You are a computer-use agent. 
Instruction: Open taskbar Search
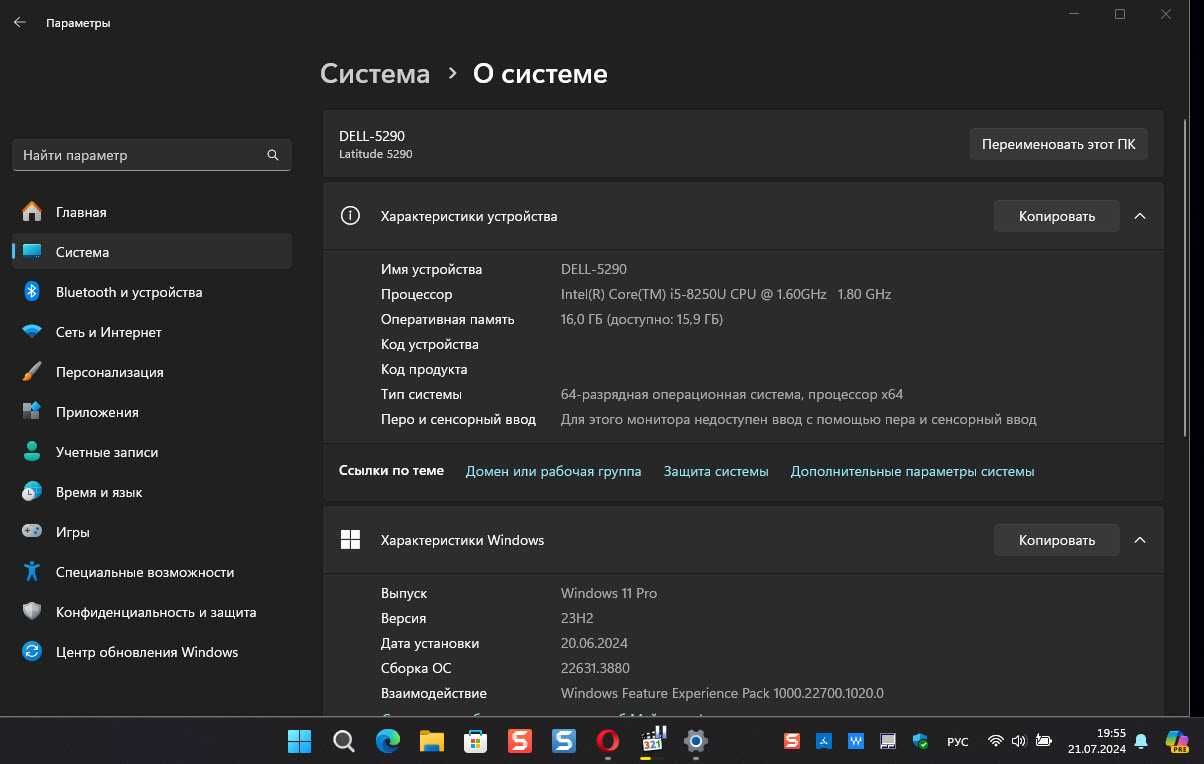pyautogui.click(x=343, y=741)
